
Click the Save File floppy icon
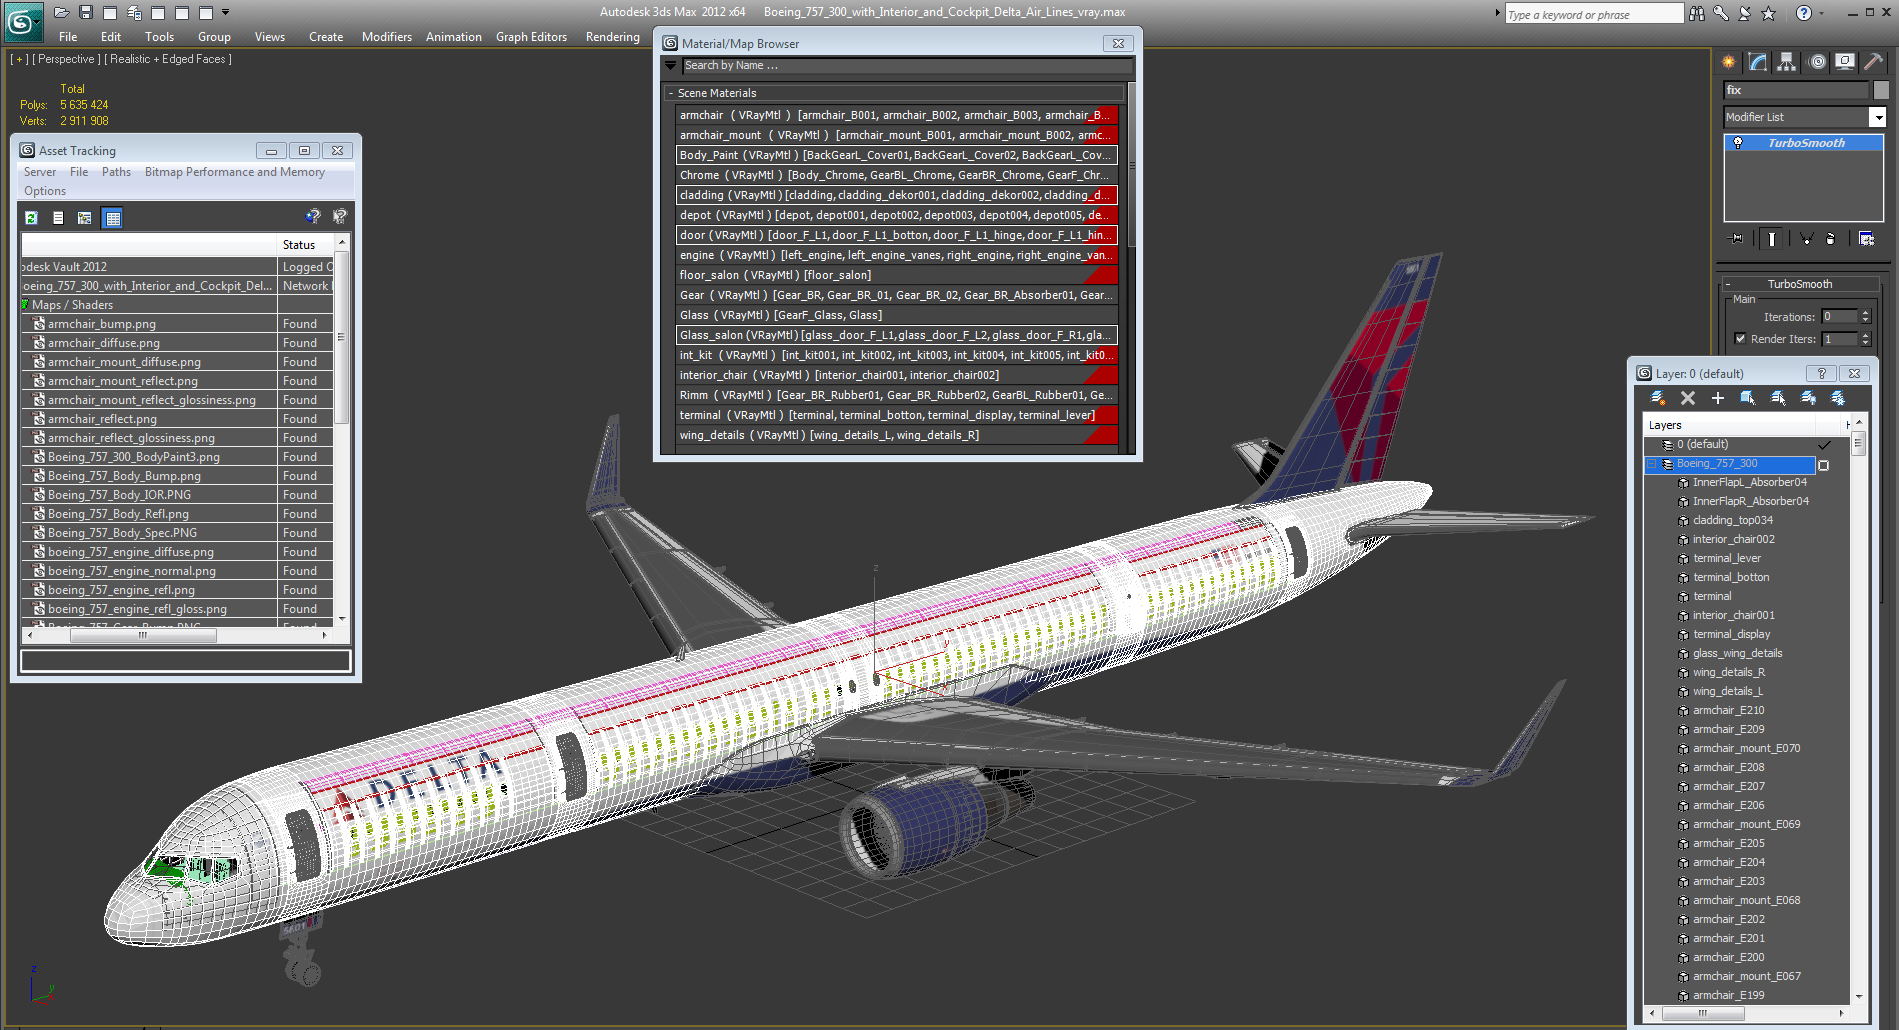[86, 12]
